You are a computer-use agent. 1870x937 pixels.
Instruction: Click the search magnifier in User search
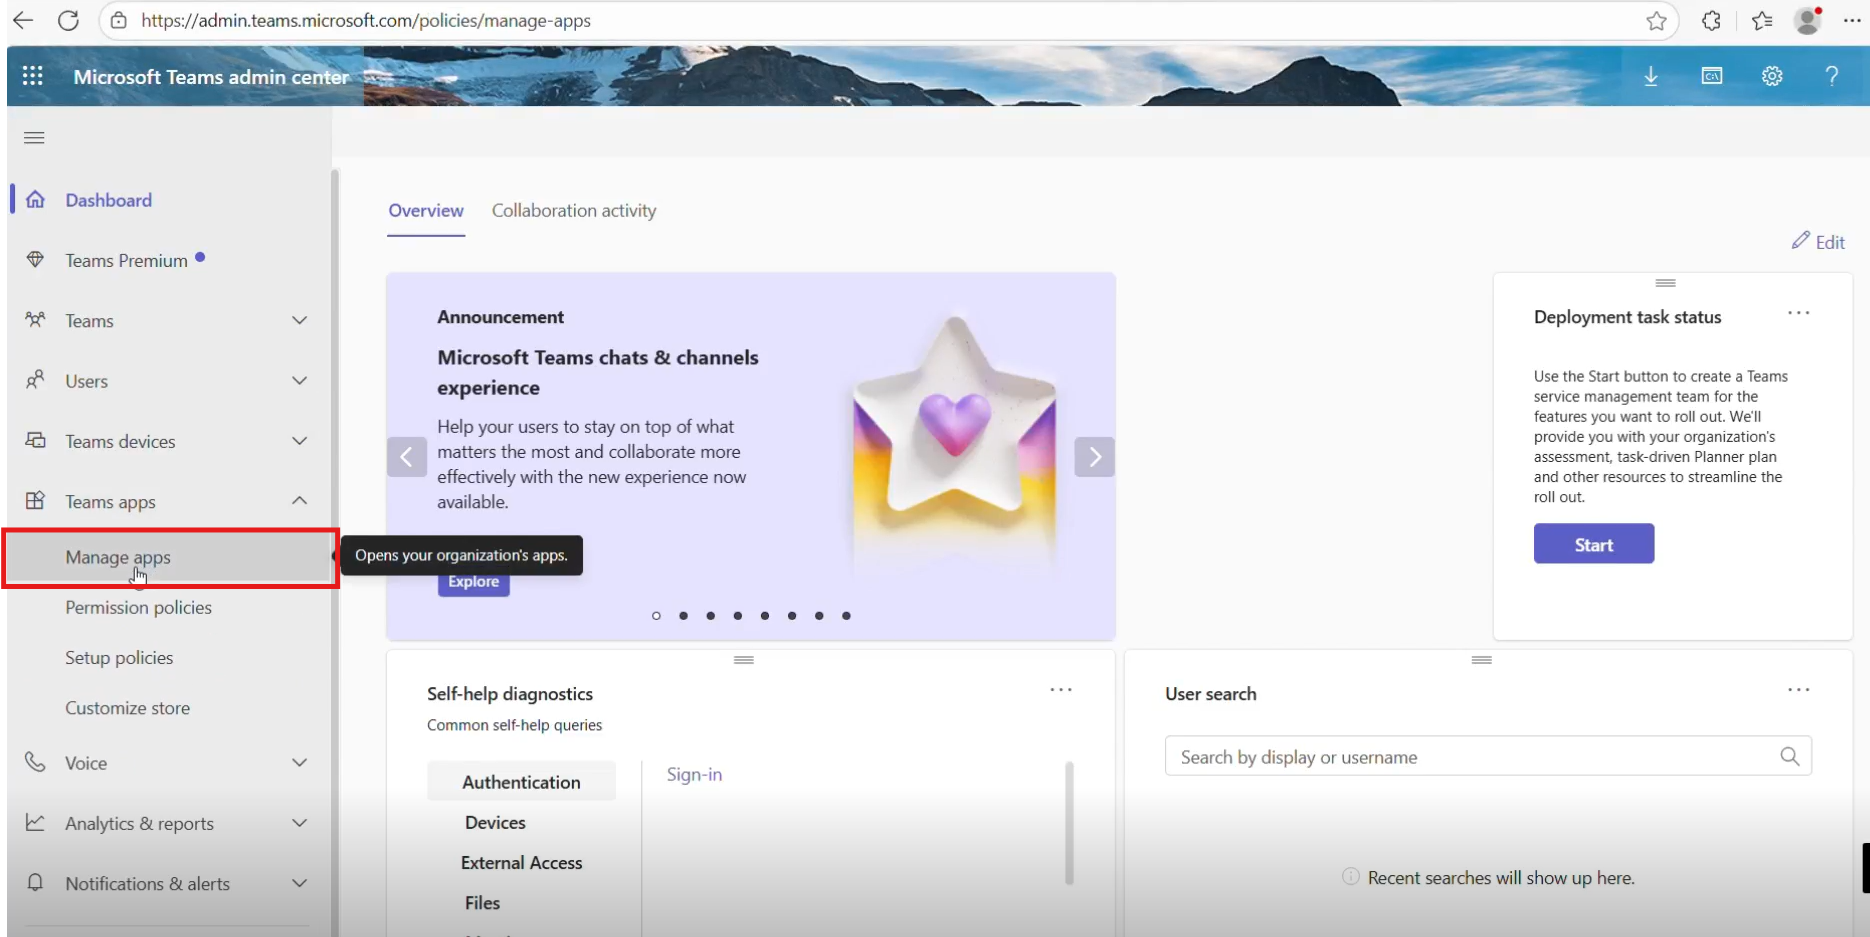(x=1789, y=757)
